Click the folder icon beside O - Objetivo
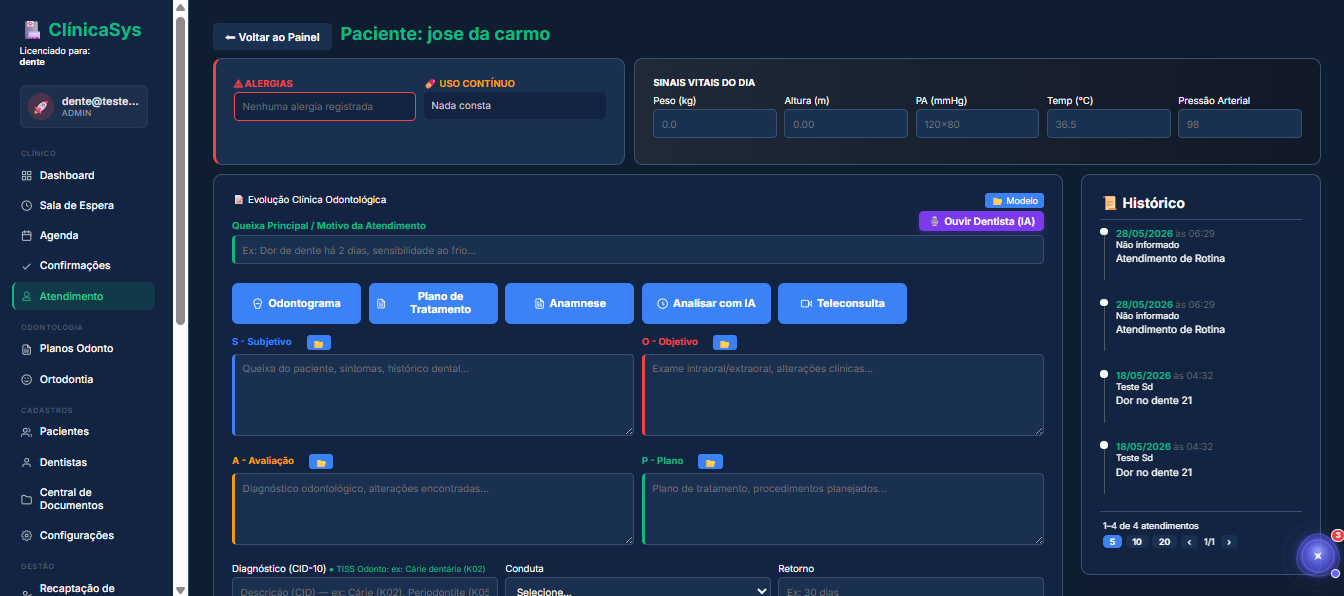The height and width of the screenshot is (596, 1344). coord(725,343)
